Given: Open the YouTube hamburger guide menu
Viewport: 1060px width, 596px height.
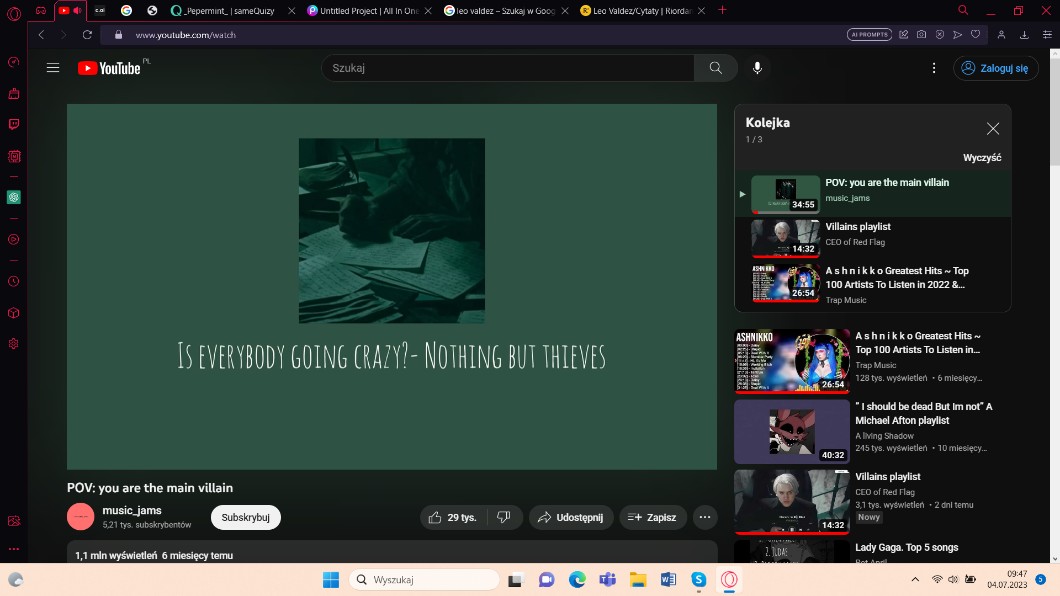Looking at the screenshot, I should (x=53, y=68).
